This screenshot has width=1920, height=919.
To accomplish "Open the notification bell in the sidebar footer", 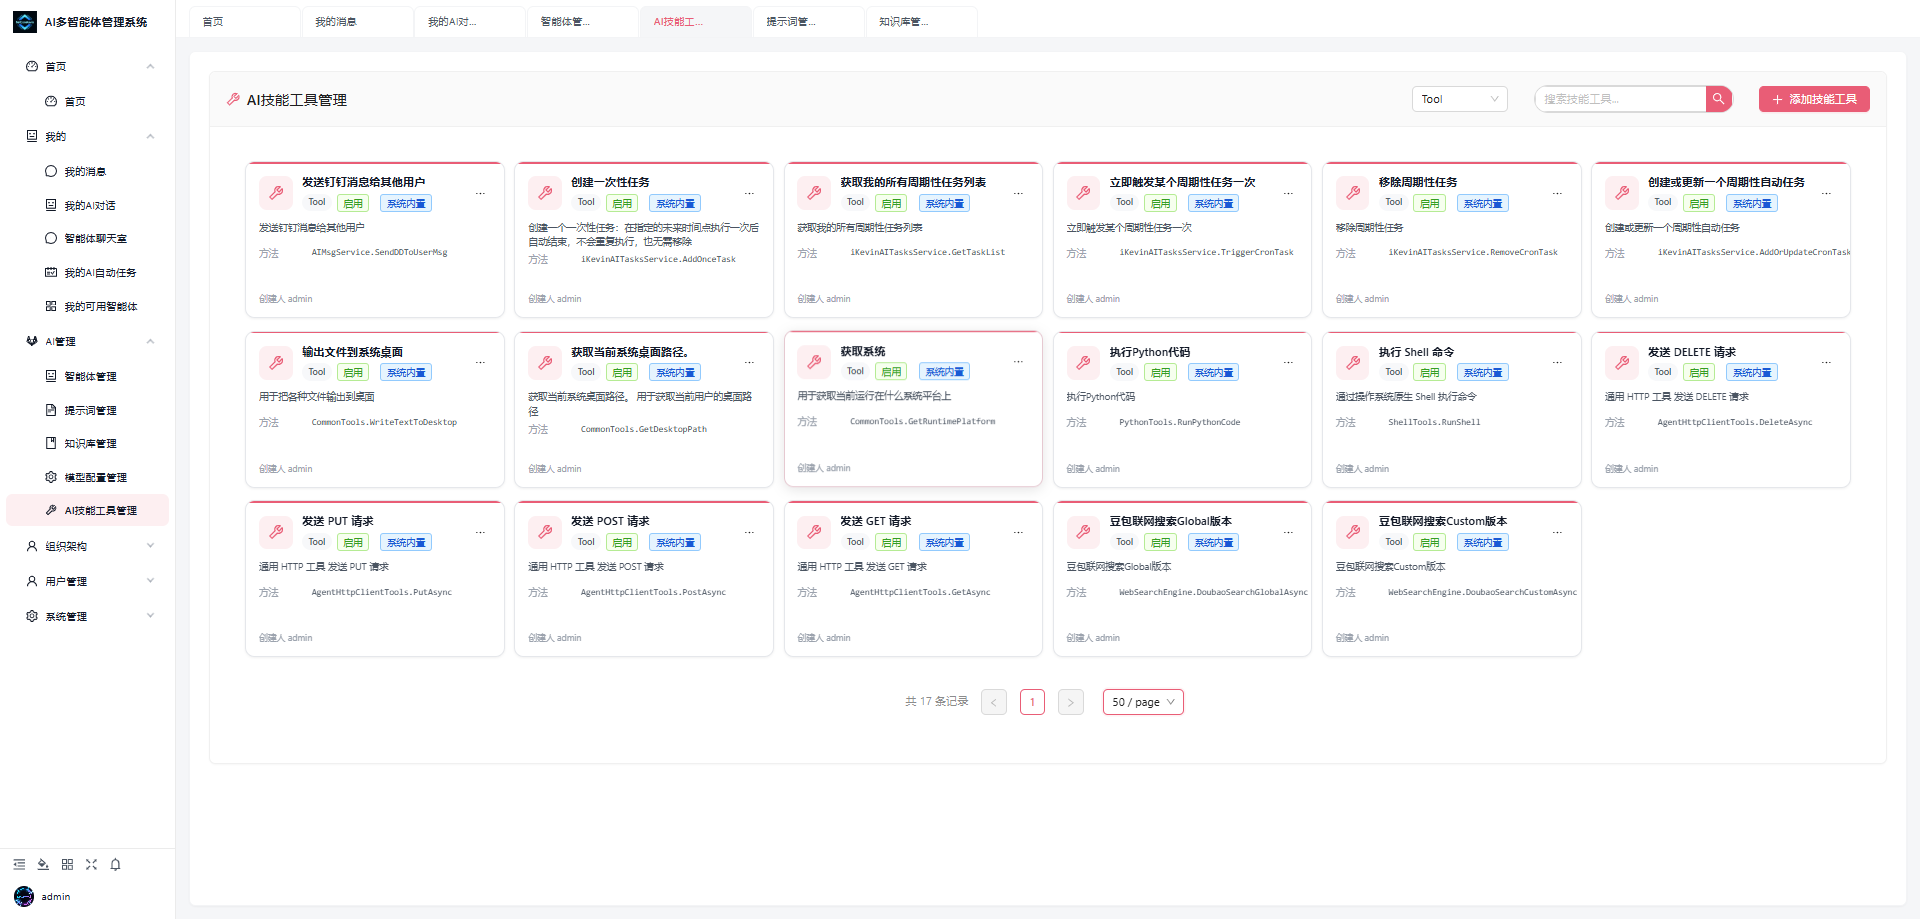I will click(115, 865).
